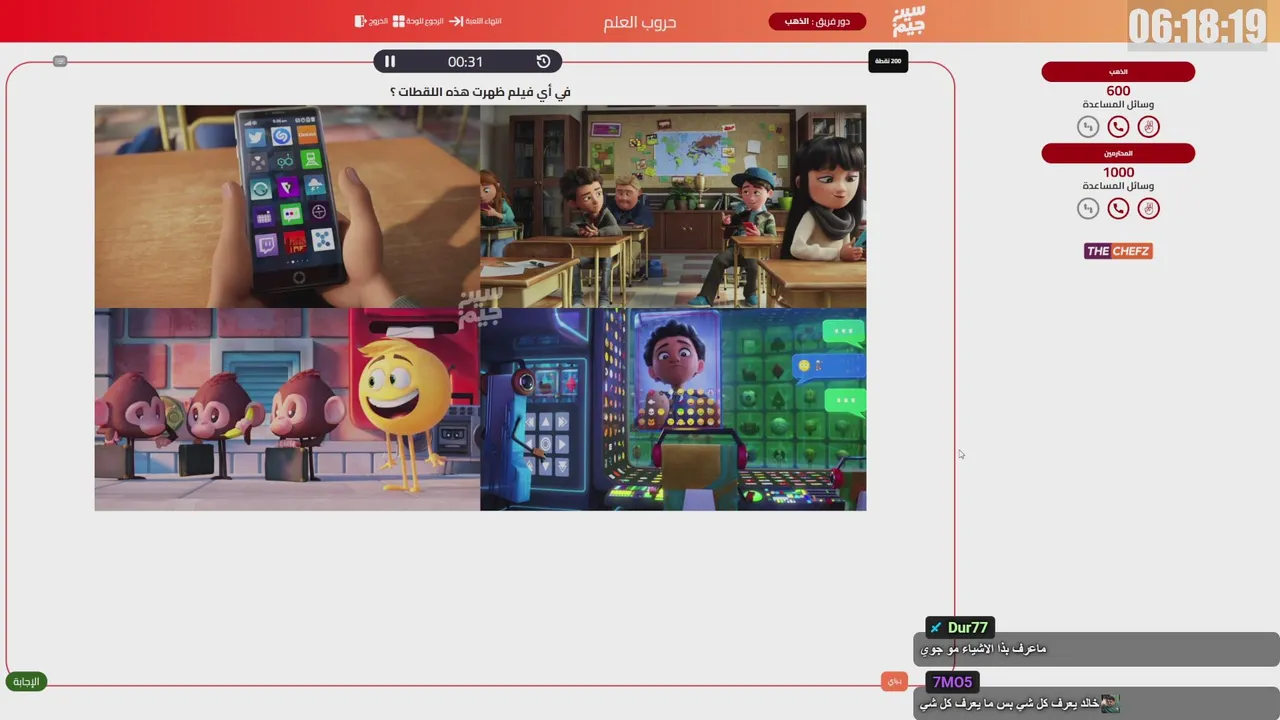Pause the question countdown timer
The image size is (1280, 720).
pyautogui.click(x=390, y=61)
